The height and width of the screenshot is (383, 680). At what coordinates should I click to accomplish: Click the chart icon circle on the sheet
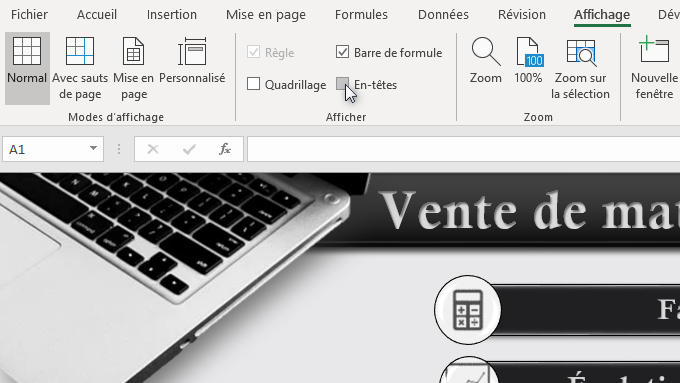click(469, 370)
